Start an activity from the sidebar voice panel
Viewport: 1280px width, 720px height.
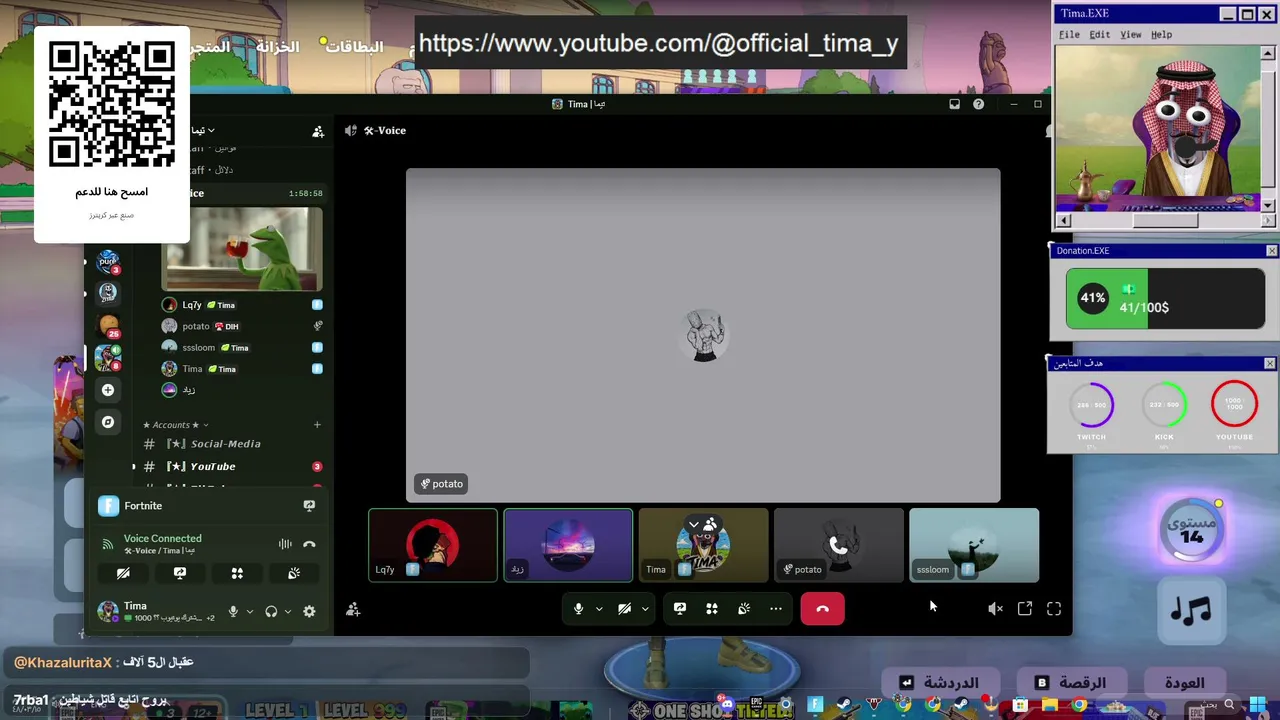pyautogui.click(x=237, y=574)
